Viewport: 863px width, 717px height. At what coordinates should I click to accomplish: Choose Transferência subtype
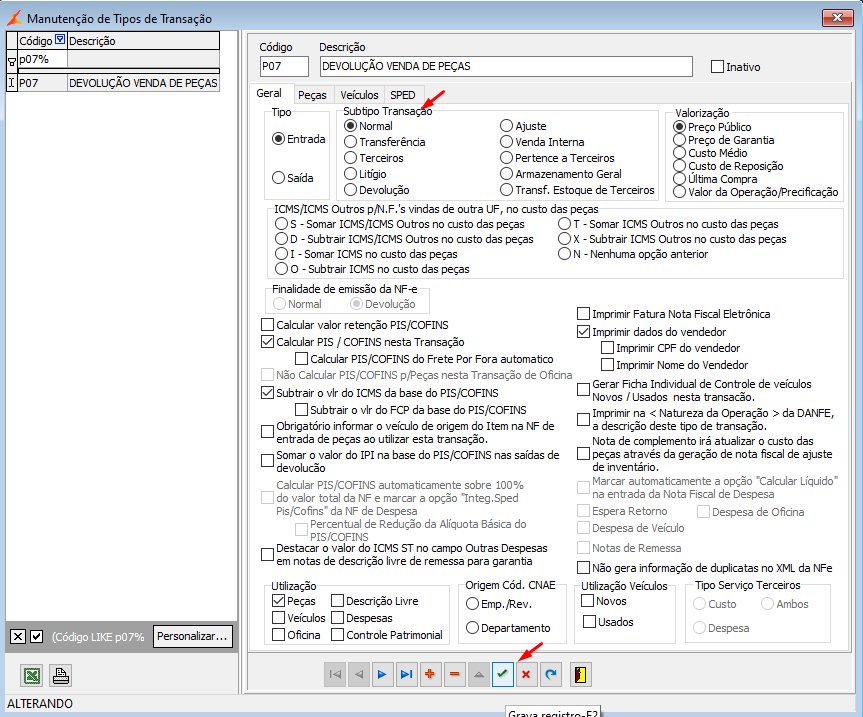click(351, 142)
